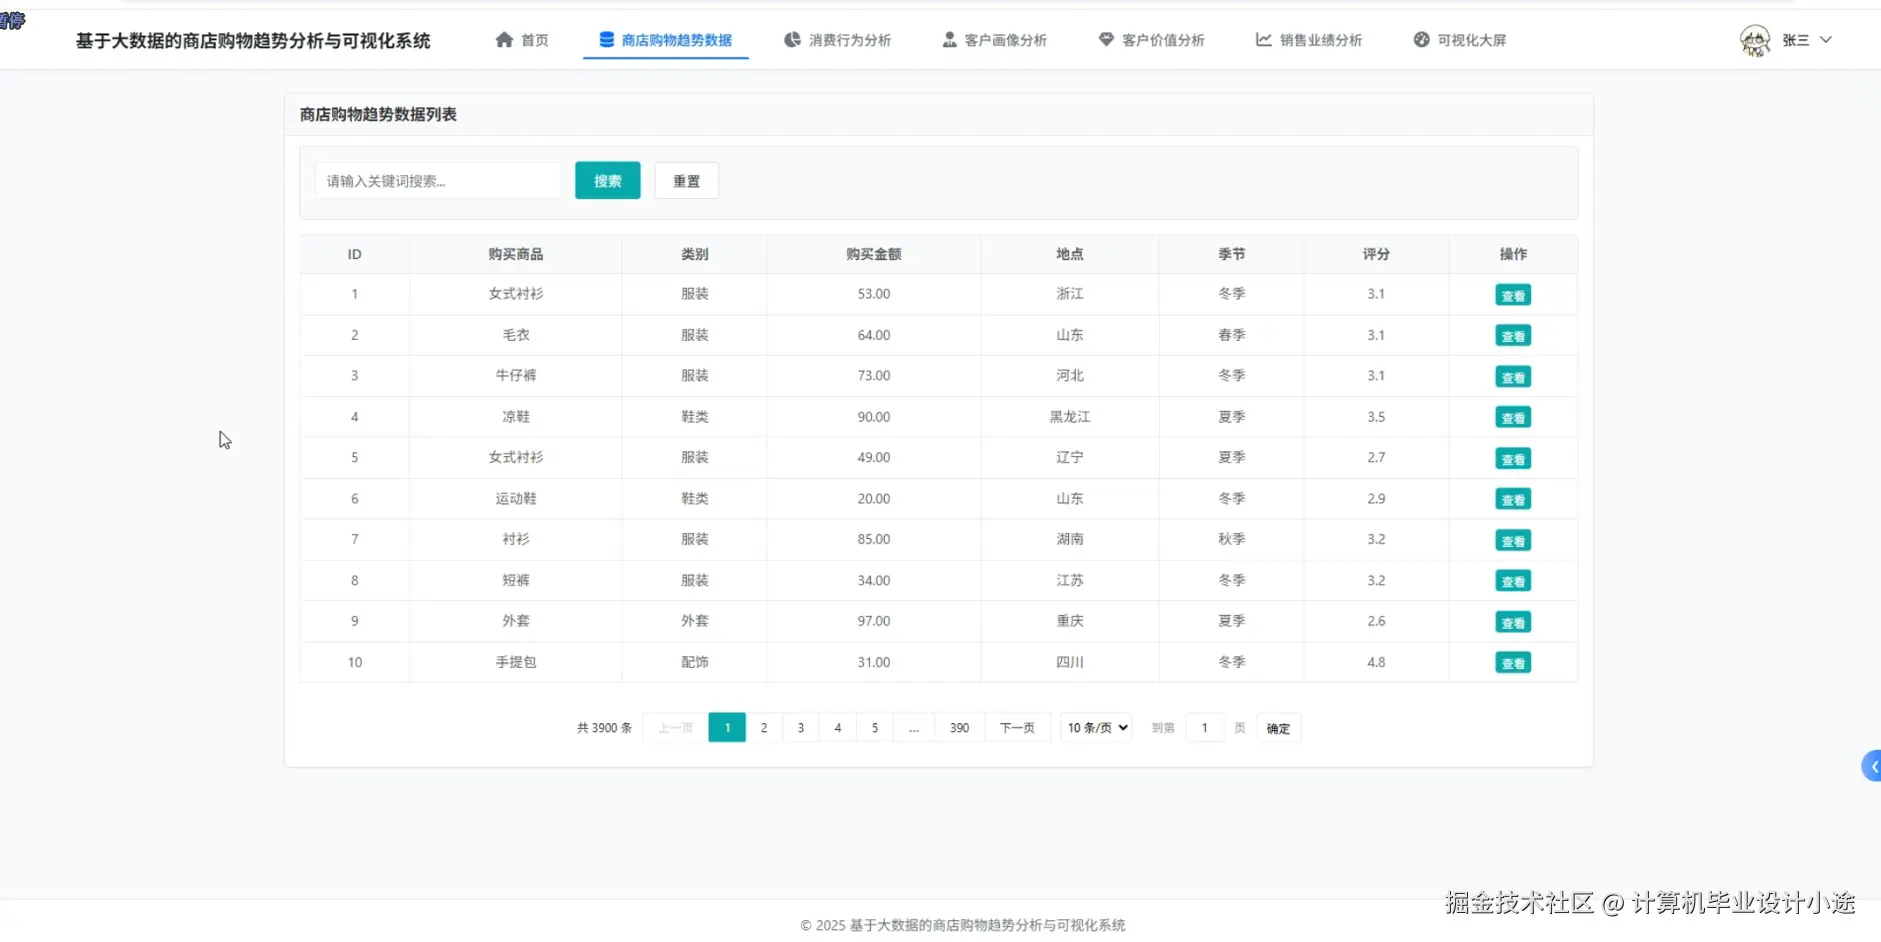The image size is (1881, 942).
Task: Go to next page via 下一页
Action: click(x=1016, y=727)
